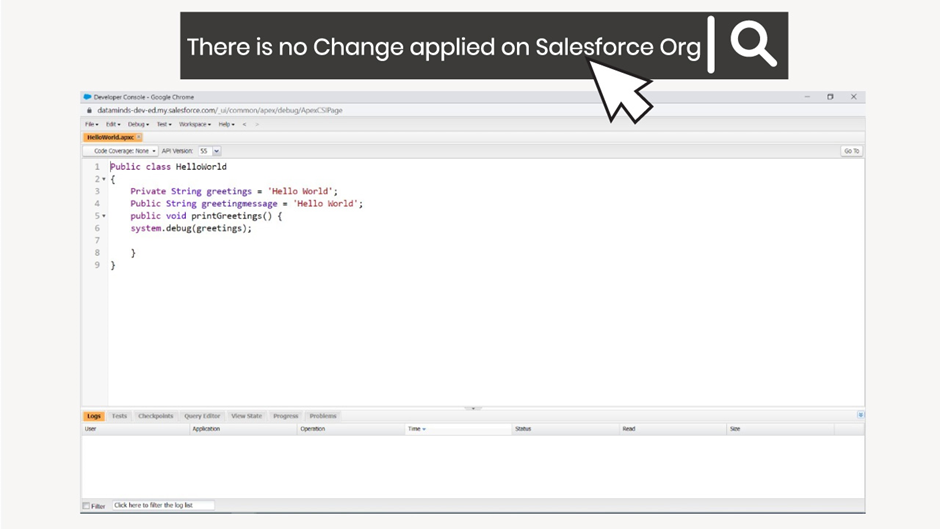940x529 pixels.
Task: Open the File menu
Action: pyautogui.click(x=91, y=124)
